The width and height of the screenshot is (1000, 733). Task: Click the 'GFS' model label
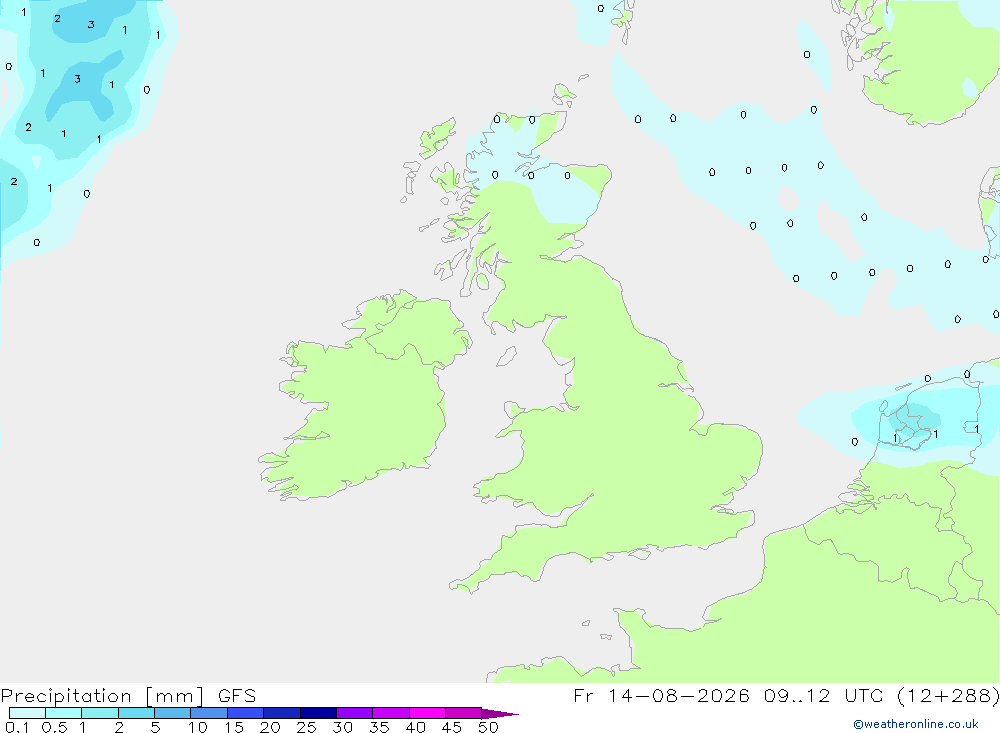tap(237, 696)
